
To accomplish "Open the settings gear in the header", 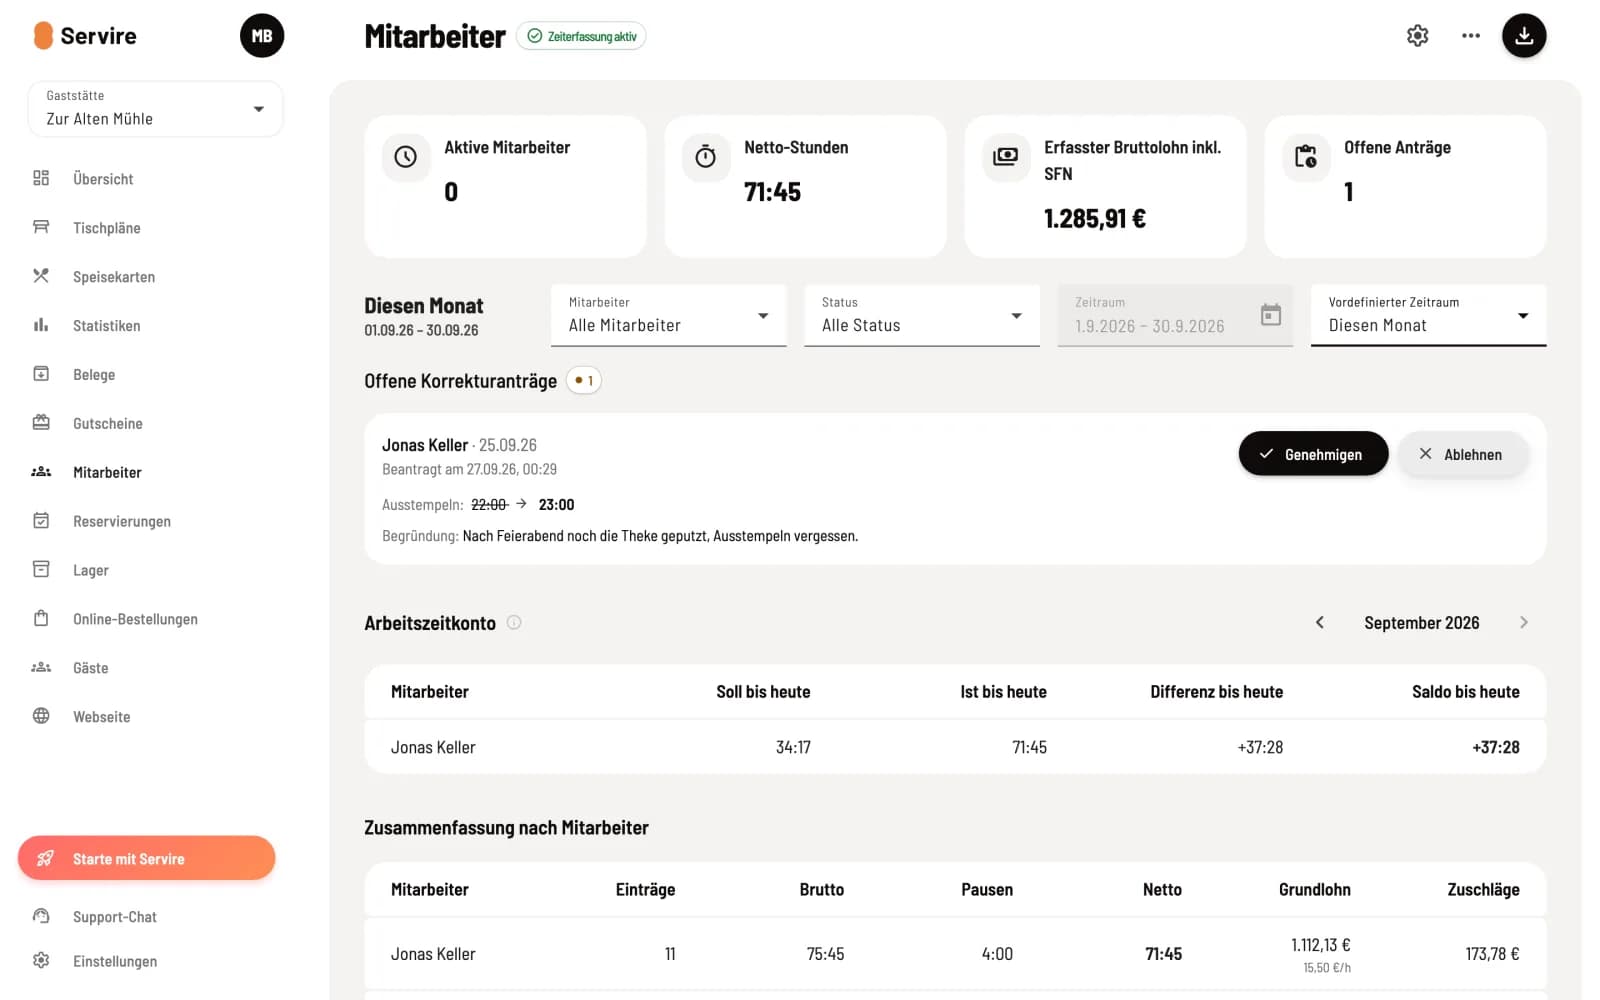I will coord(1417,36).
